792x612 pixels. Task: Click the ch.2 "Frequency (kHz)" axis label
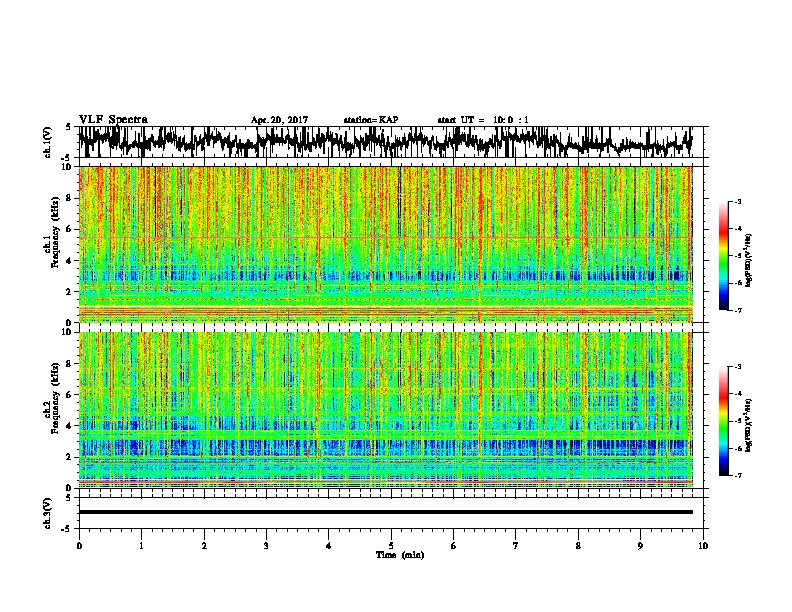55,398
